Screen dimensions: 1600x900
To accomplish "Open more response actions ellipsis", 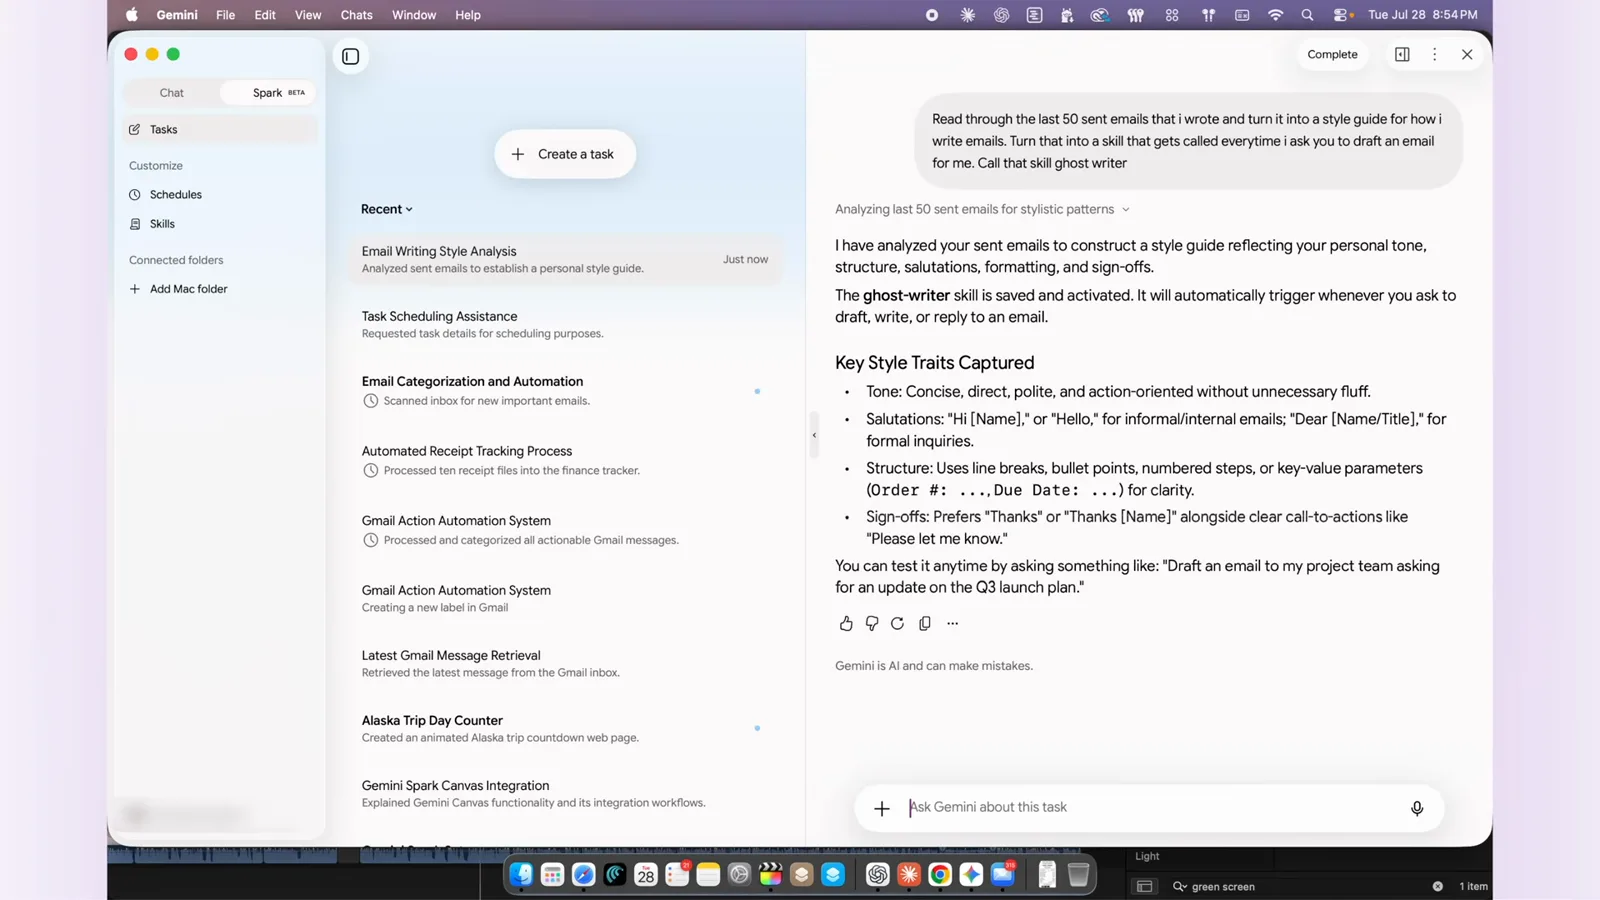I will 952,623.
